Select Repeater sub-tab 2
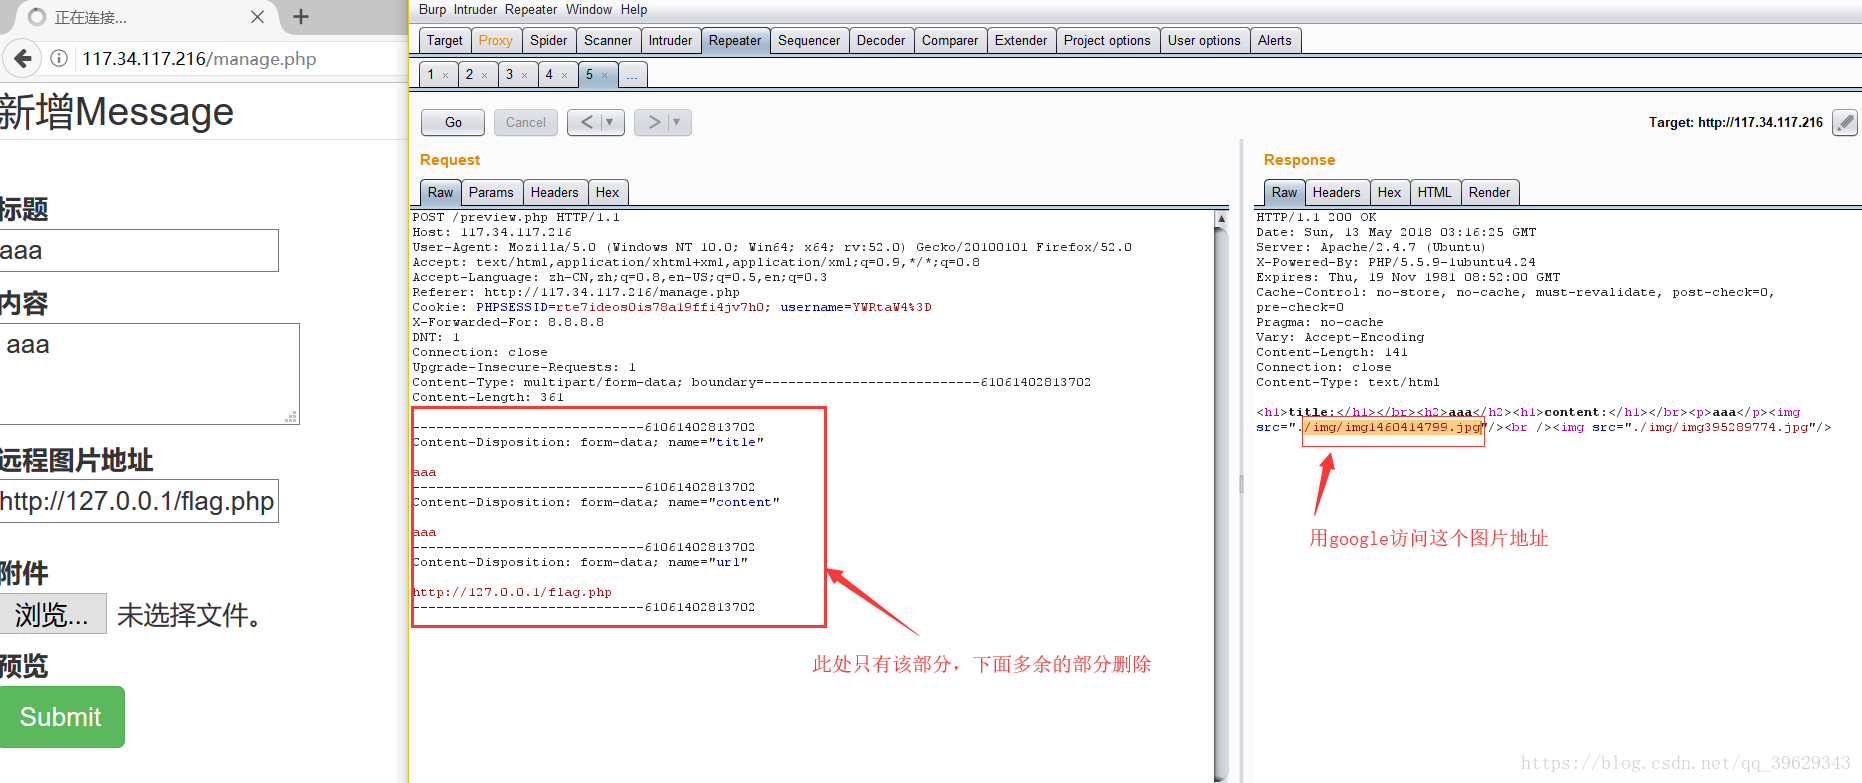 click(x=469, y=75)
